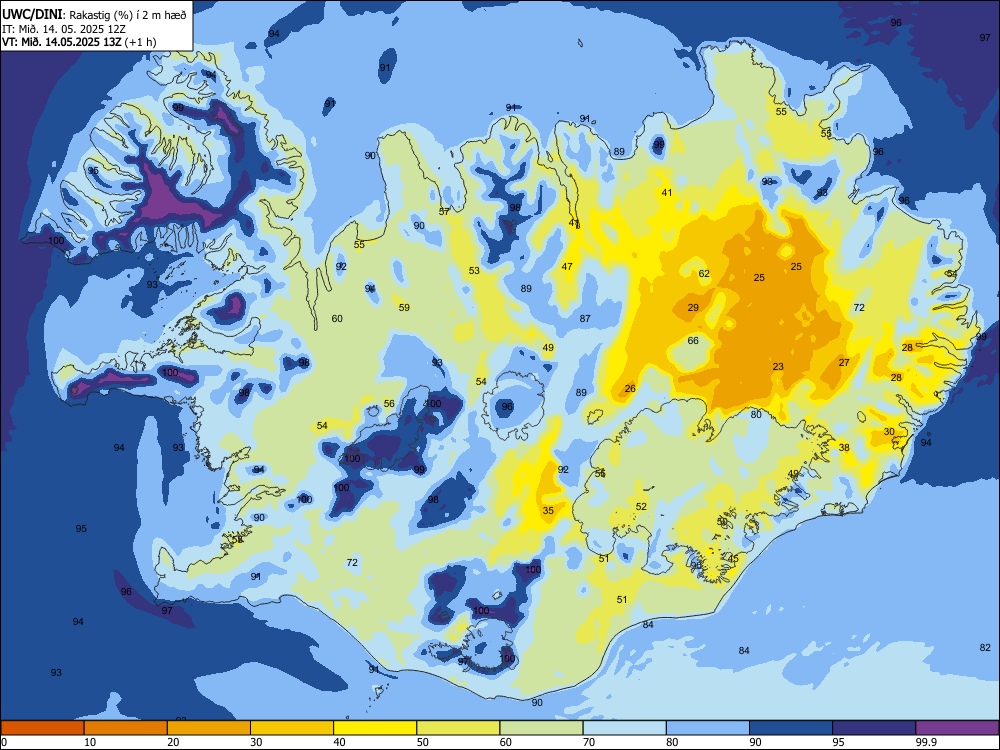Viewport: 1000px width, 750px height.
Task: Click the valid time line 'VT: Mið. 14.05.2025 13Z (+1 h)'
Action: pos(79,42)
